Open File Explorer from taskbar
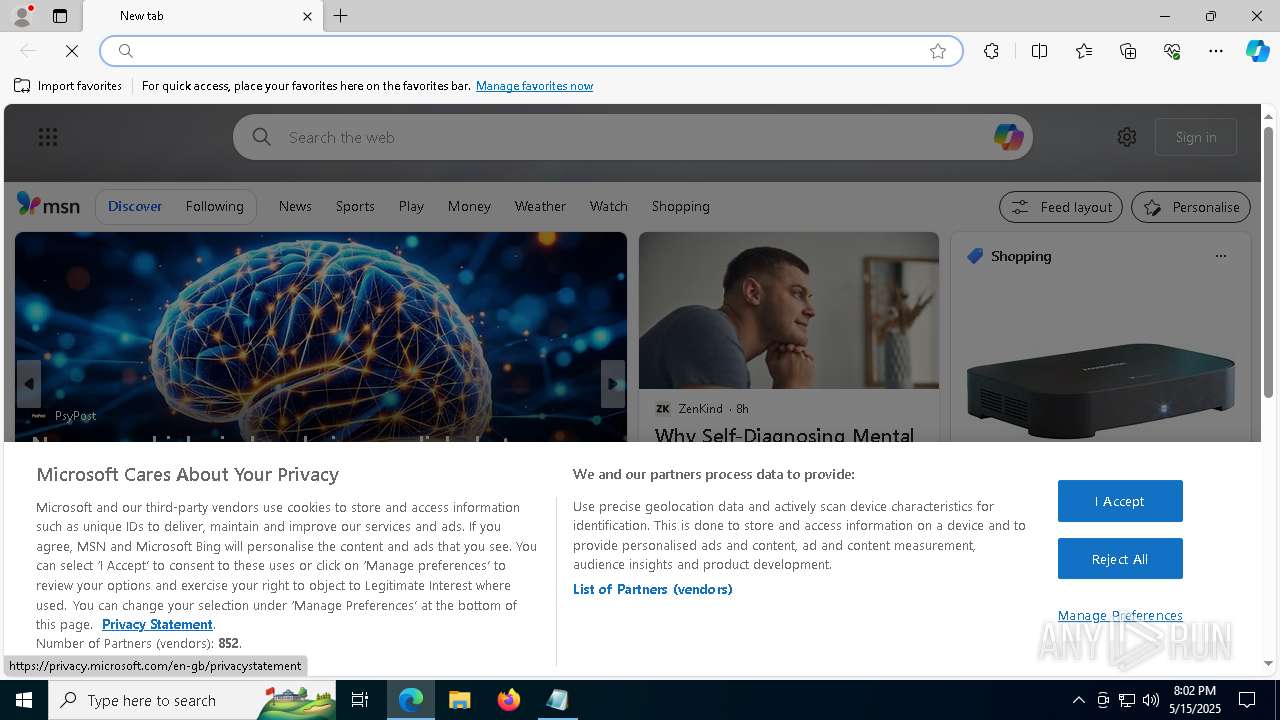This screenshot has width=1280, height=720. [459, 700]
